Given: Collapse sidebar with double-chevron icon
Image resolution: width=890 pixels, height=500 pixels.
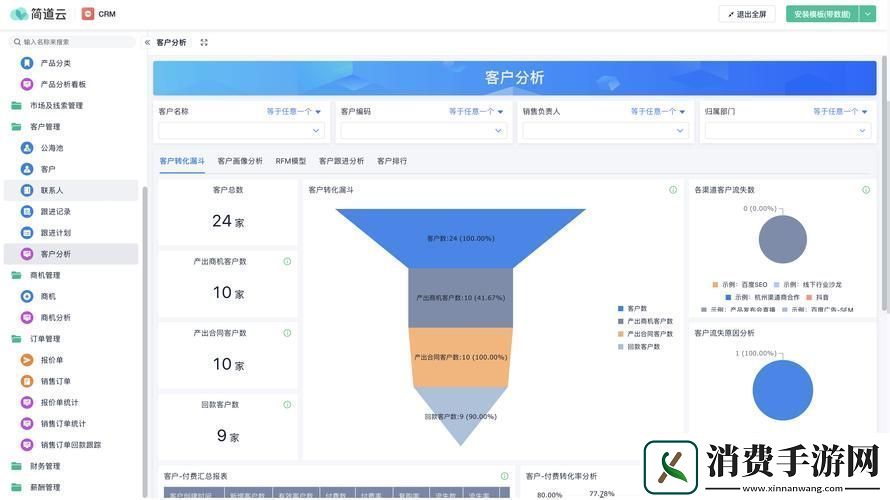Looking at the screenshot, I should [x=147, y=43].
